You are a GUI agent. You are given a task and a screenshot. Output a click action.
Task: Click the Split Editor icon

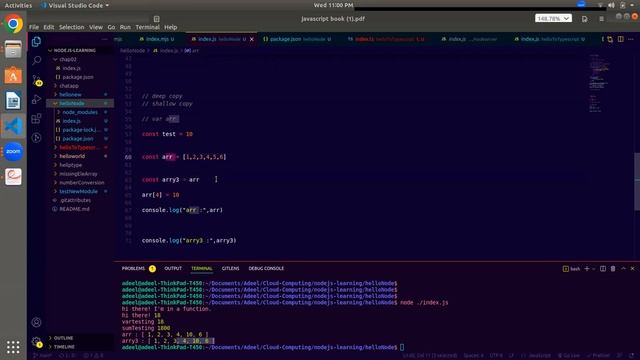click(620, 39)
